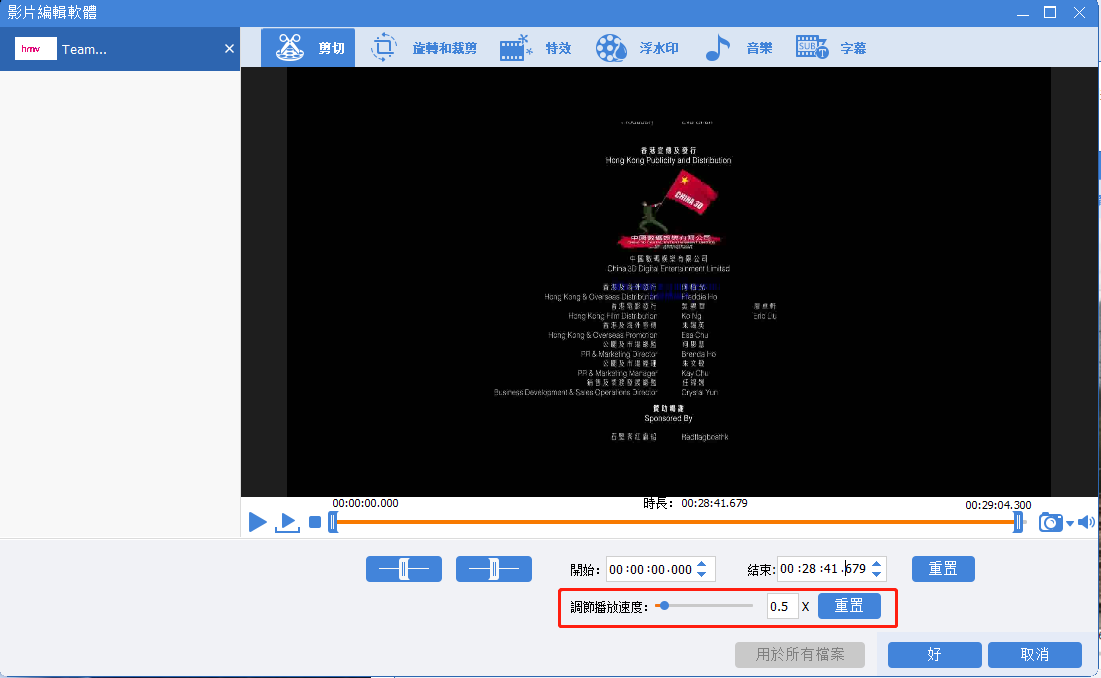
Task: Close the 影片編輯軟體 window
Action: pyautogui.click(x=1079, y=13)
